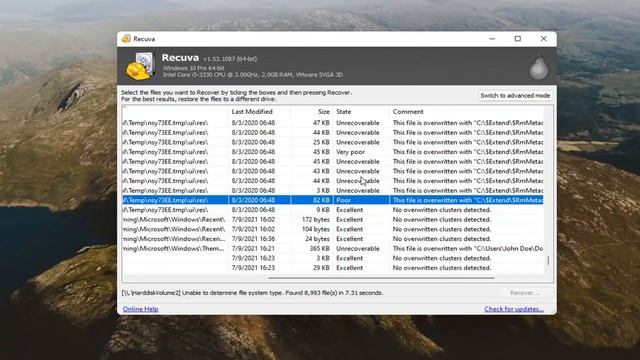Select the 365 KB Unrecoverable row

click(x=333, y=249)
